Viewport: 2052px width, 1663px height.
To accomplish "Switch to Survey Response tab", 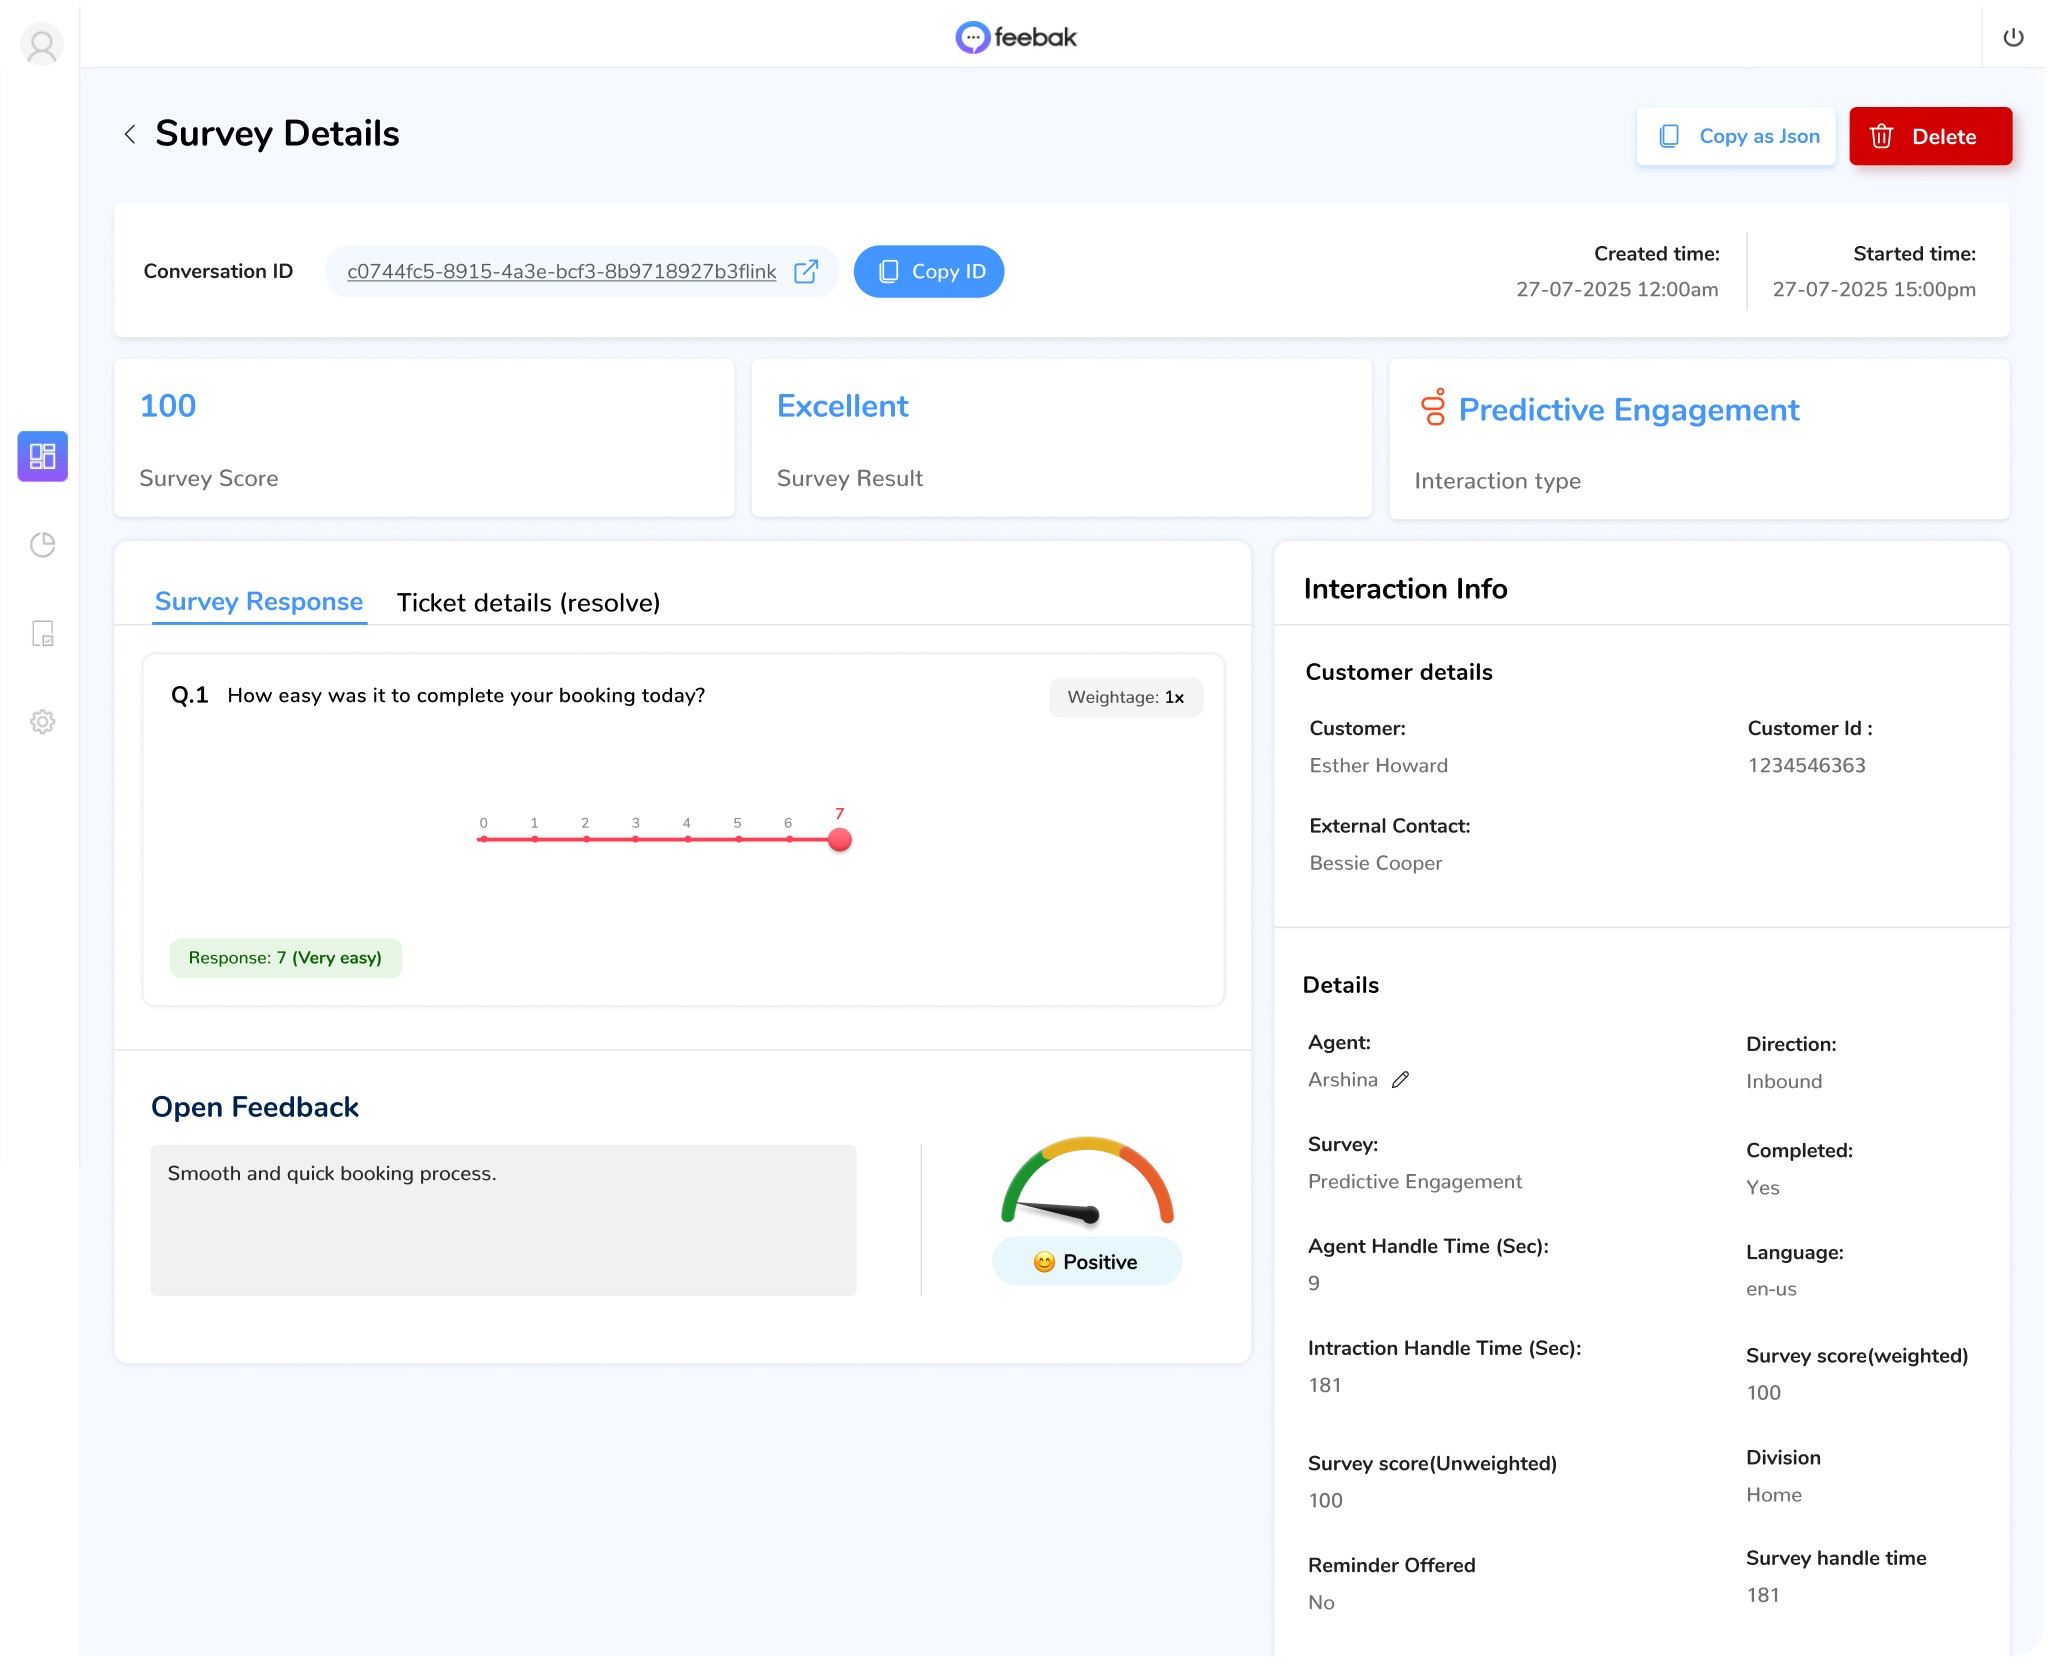I will pyautogui.click(x=259, y=602).
